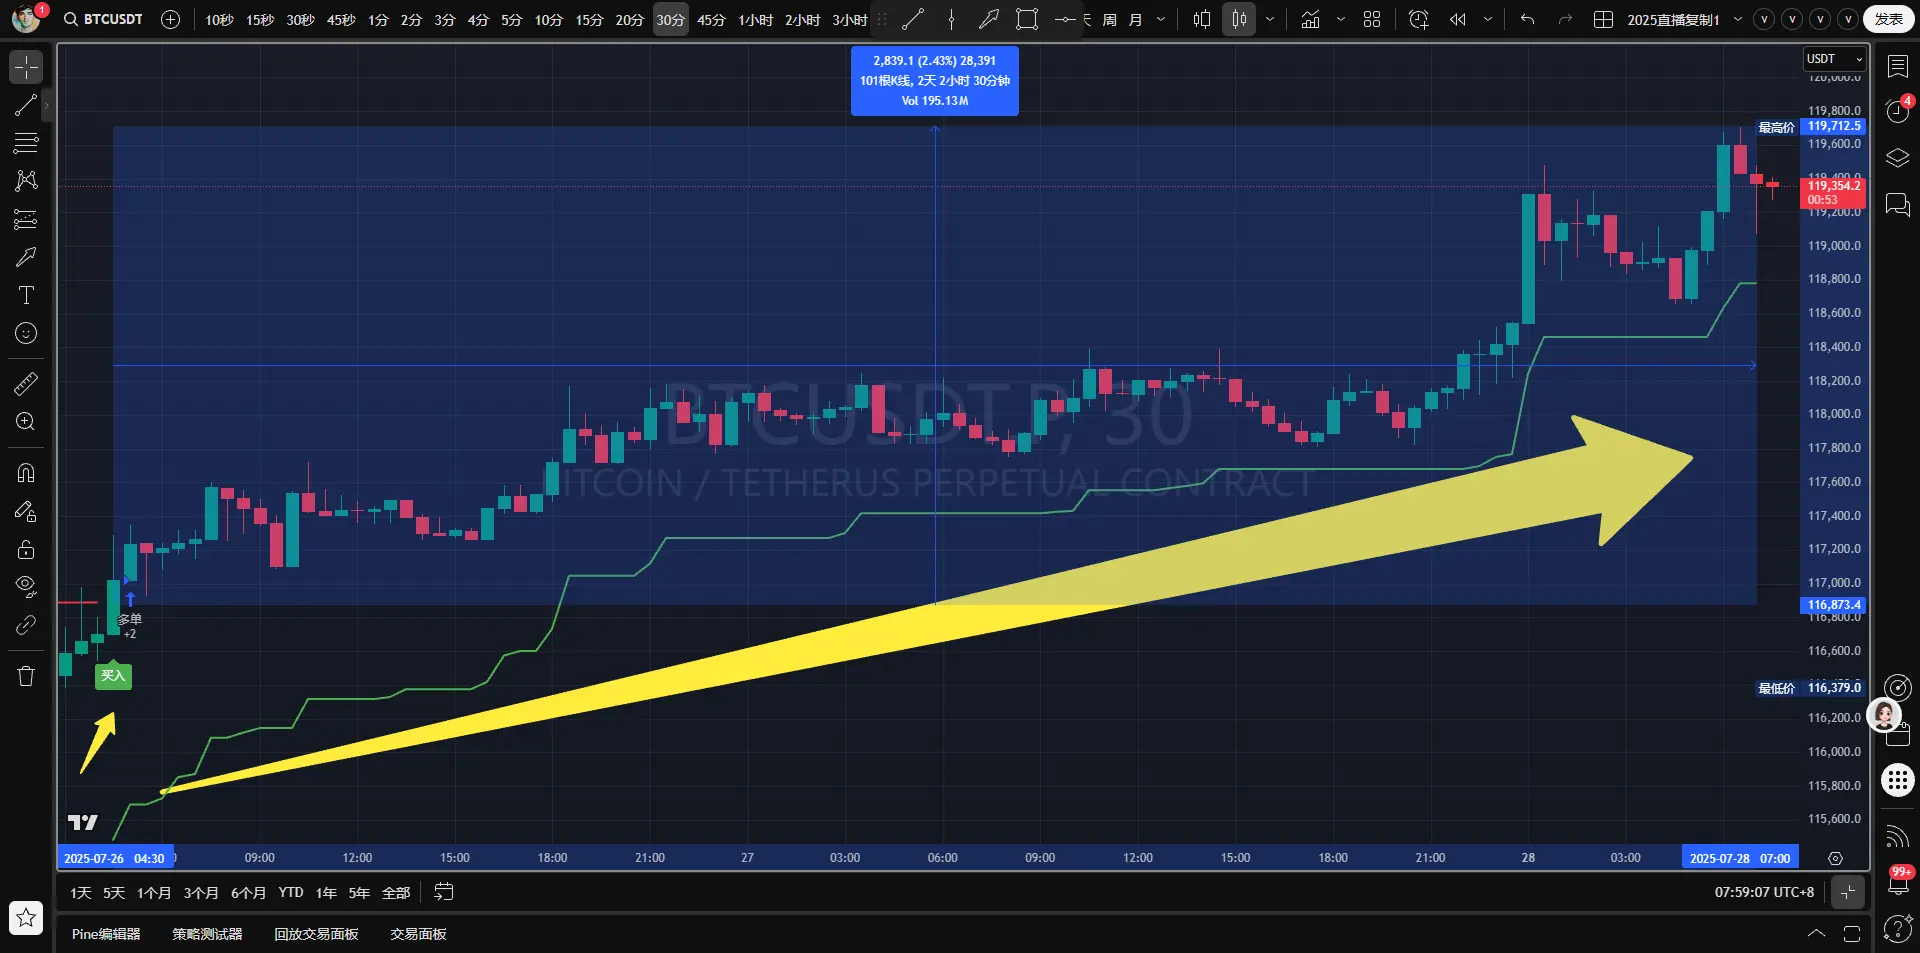Expand the favorite indicators dropdown
The height and width of the screenshot is (953, 1920).
(1340, 19)
